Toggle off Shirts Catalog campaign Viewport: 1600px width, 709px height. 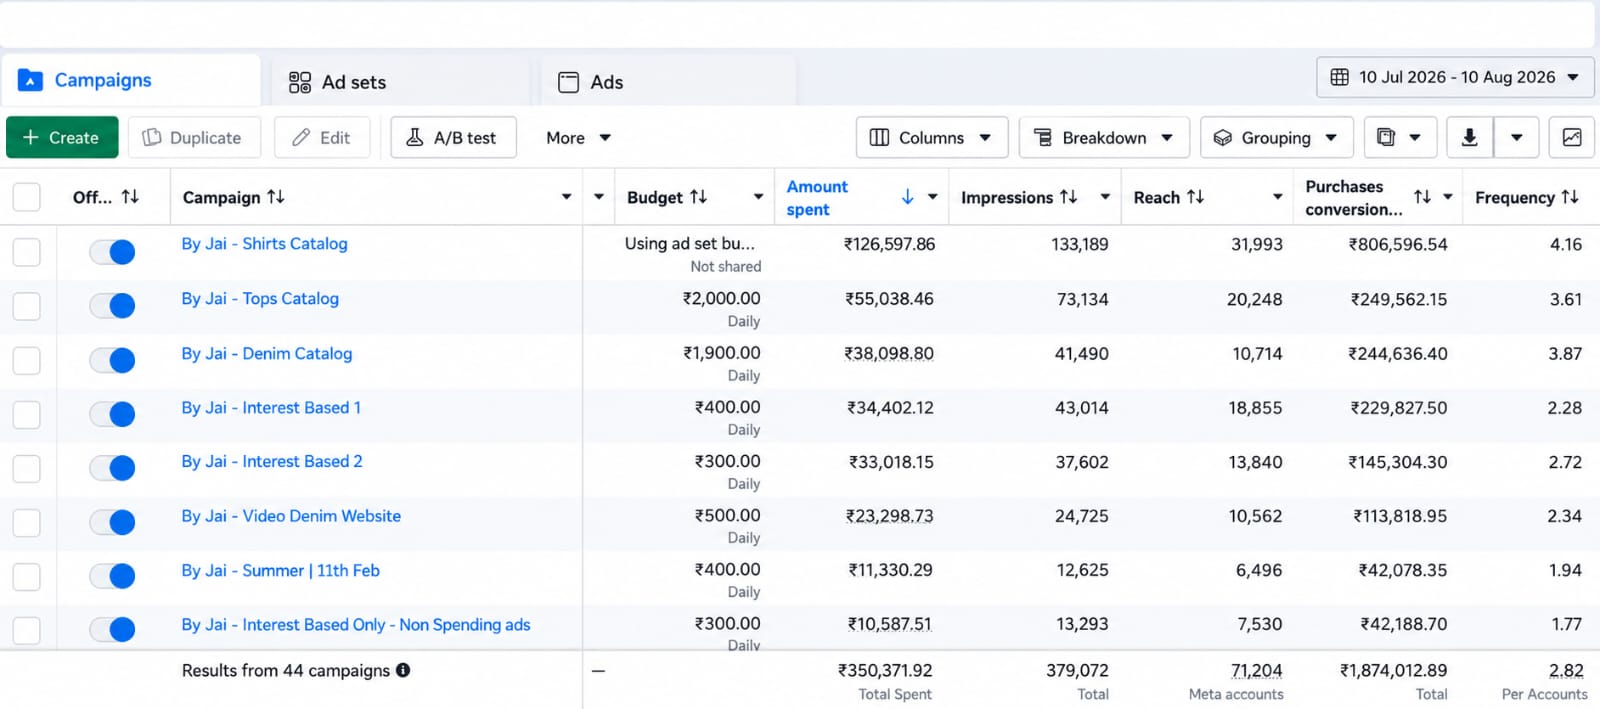pos(112,252)
